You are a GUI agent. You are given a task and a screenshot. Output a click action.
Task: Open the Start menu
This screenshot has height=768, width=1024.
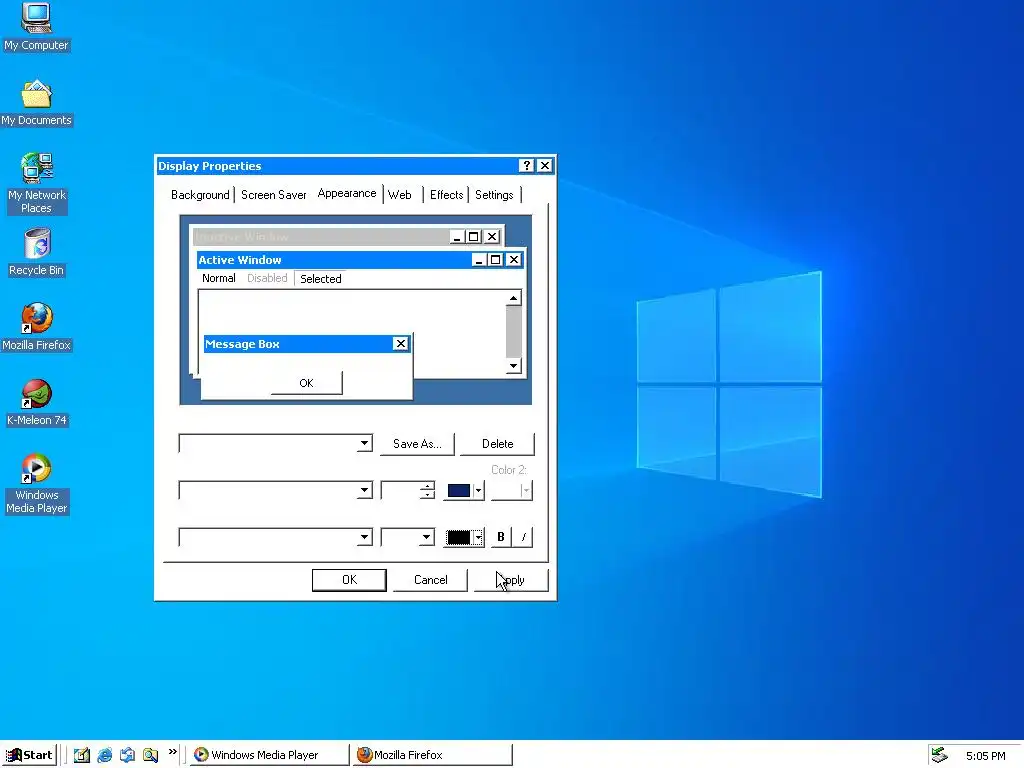point(29,755)
